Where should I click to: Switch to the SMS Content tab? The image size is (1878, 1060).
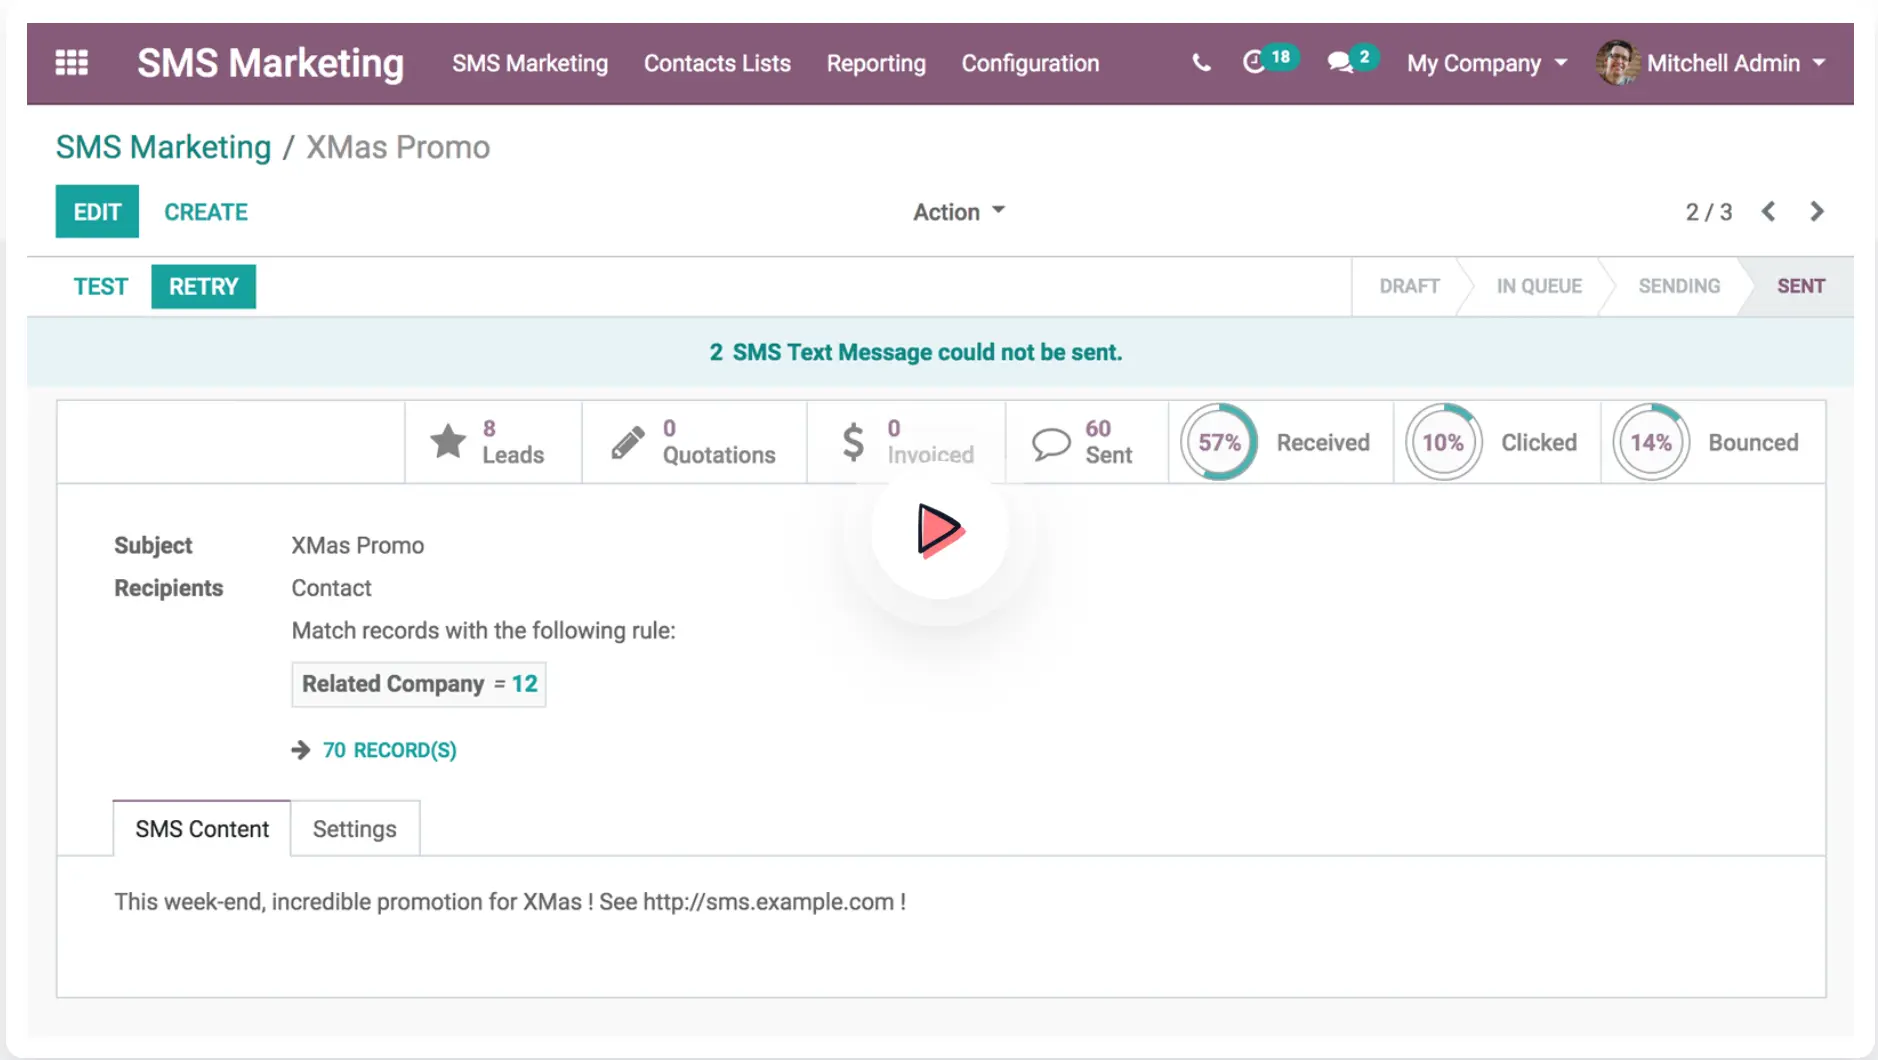pyautogui.click(x=202, y=829)
